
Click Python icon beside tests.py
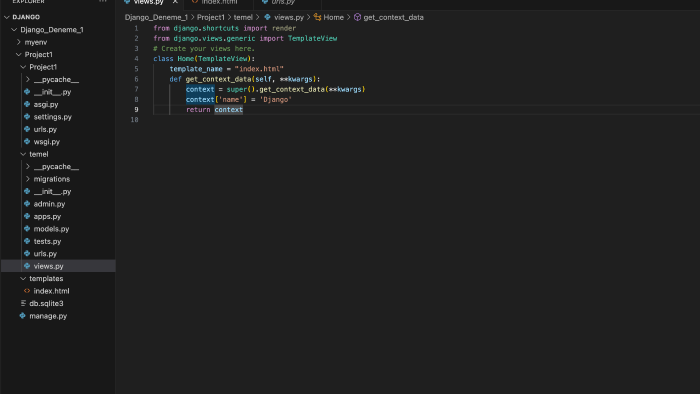(27, 241)
